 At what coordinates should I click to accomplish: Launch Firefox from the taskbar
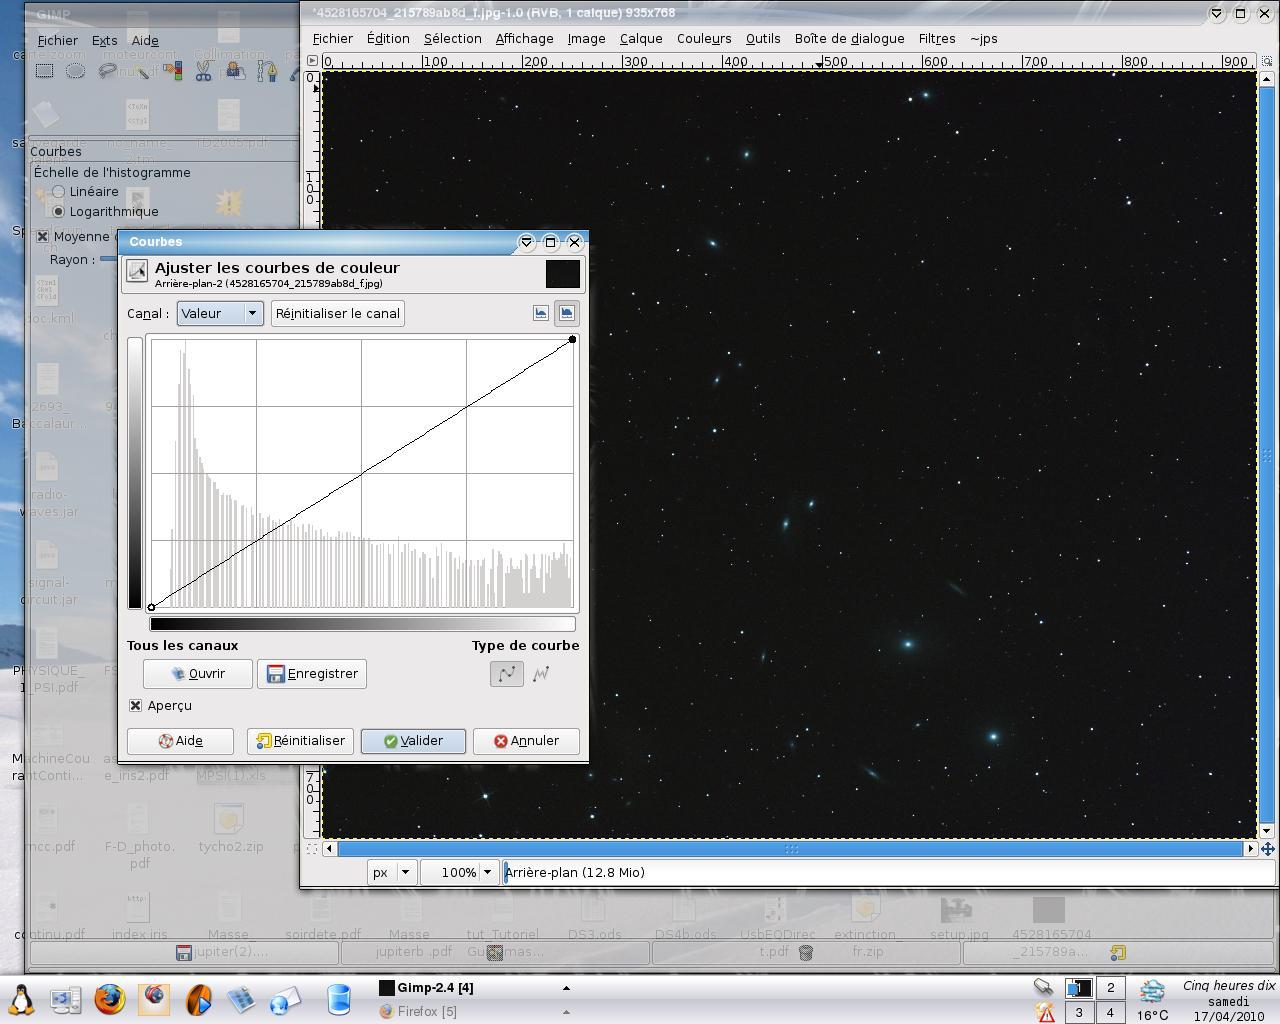coord(110,999)
